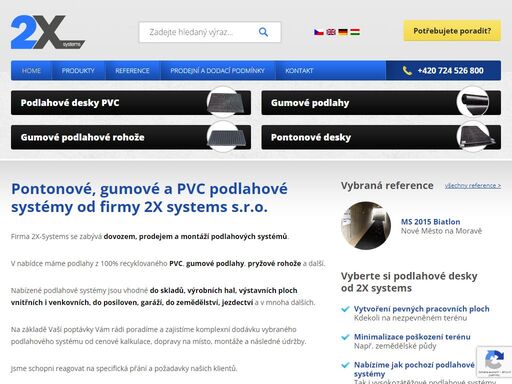Open the PRODUKTY menu item
Screen dimensions: 512x384
[78, 71]
